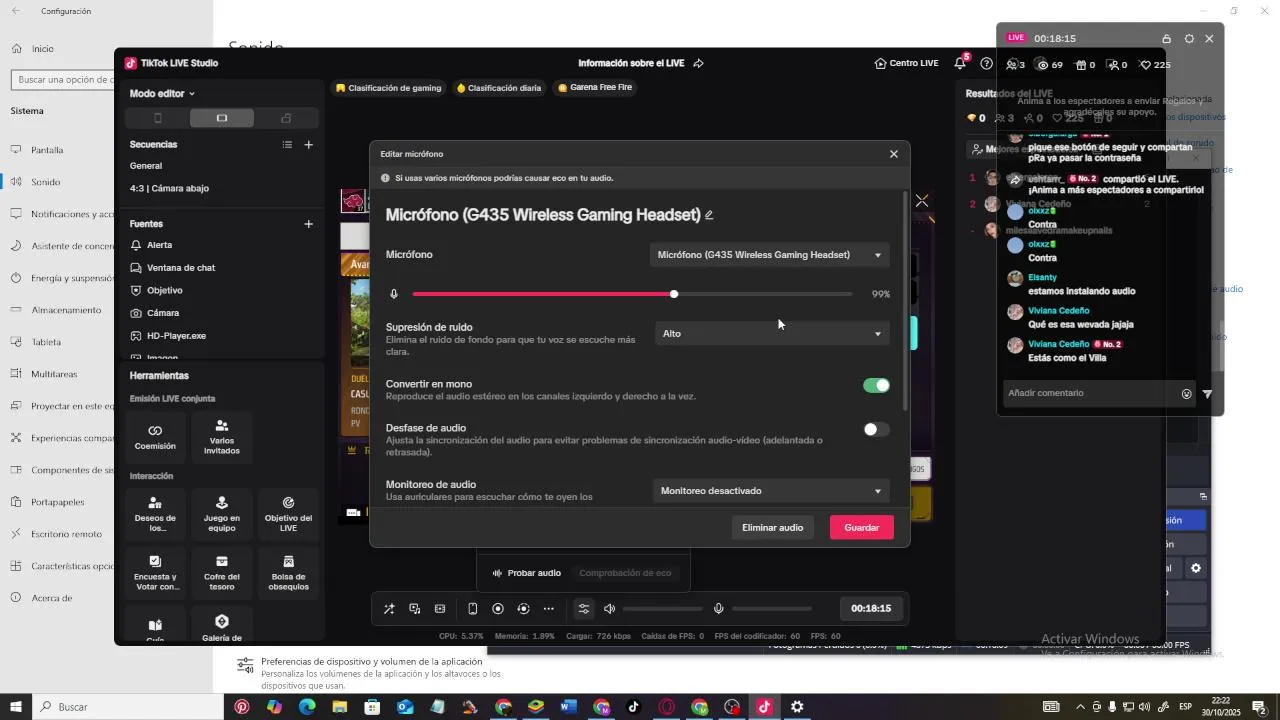Open the Cofre del tesoro tool

[x=222, y=573]
